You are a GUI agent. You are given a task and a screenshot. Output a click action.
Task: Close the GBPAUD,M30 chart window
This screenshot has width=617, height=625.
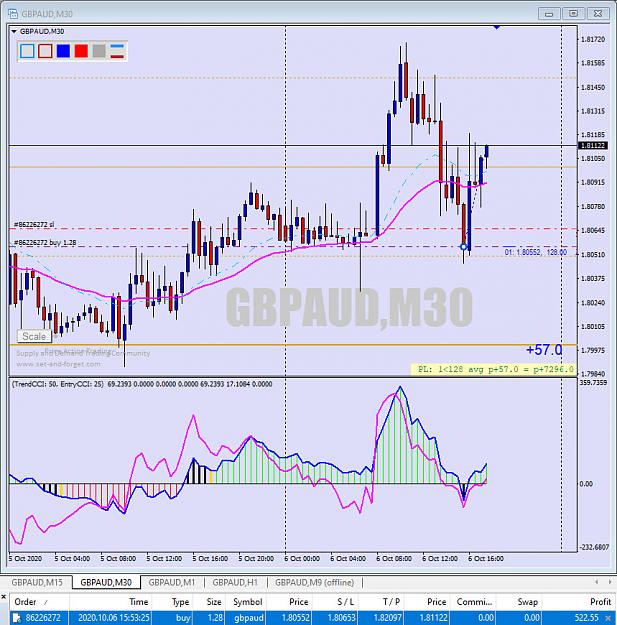(x=598, y=14)
